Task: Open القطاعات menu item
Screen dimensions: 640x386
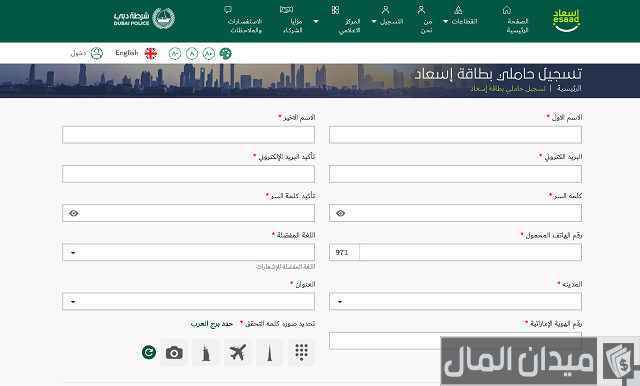Action: (x=464, y=21)
